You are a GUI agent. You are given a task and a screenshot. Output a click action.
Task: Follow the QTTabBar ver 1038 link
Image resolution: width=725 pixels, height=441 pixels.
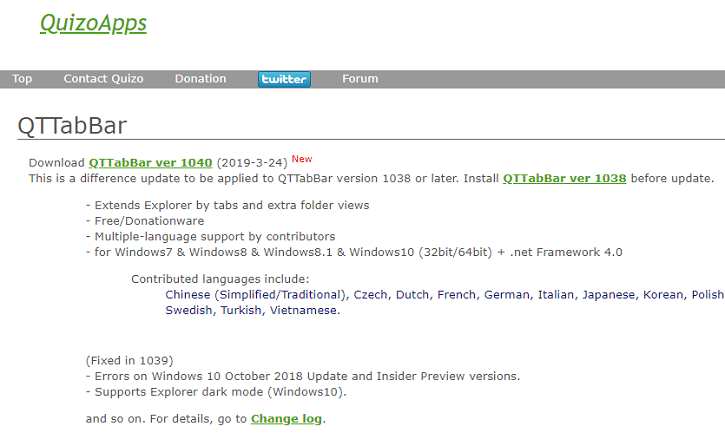[x=564, y=179]
